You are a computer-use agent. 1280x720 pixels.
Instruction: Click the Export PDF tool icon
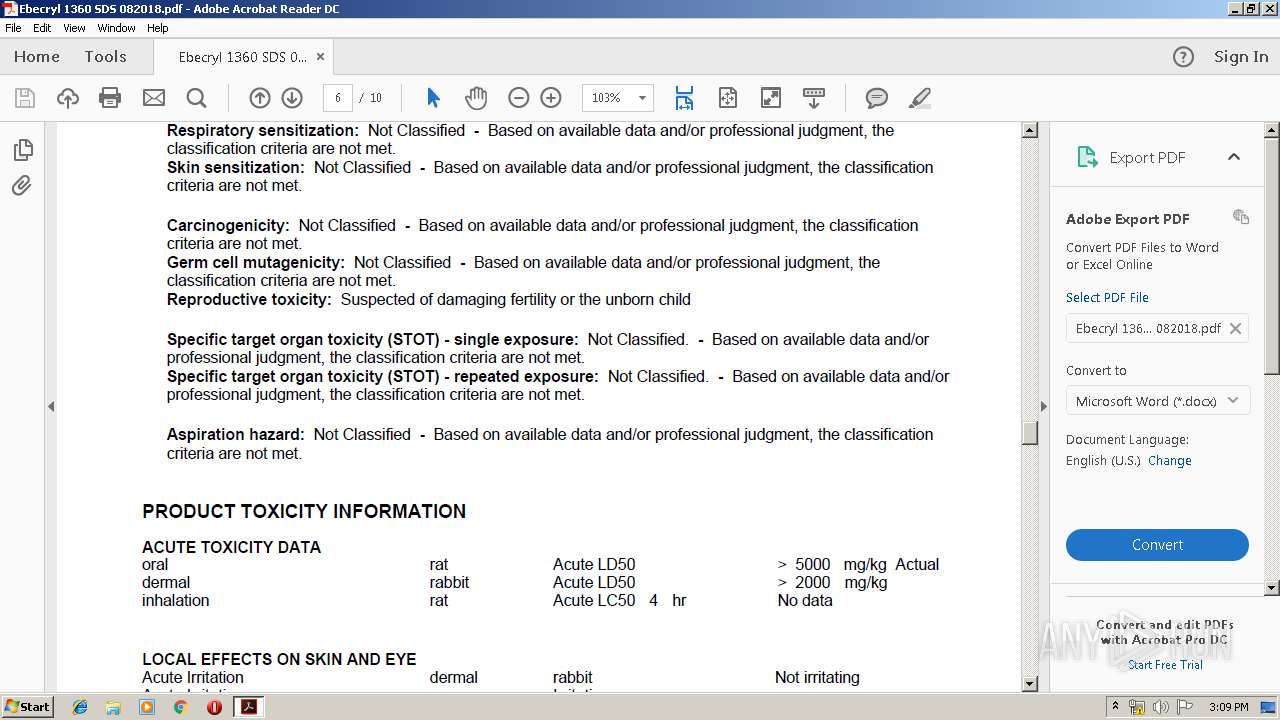pos(1087,157)
